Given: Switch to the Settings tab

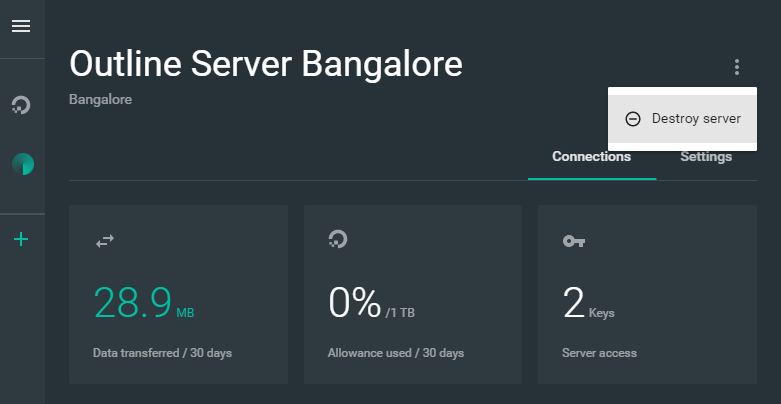Looking at the screenshot, I should pyautogui.click(x=706, y=156).
